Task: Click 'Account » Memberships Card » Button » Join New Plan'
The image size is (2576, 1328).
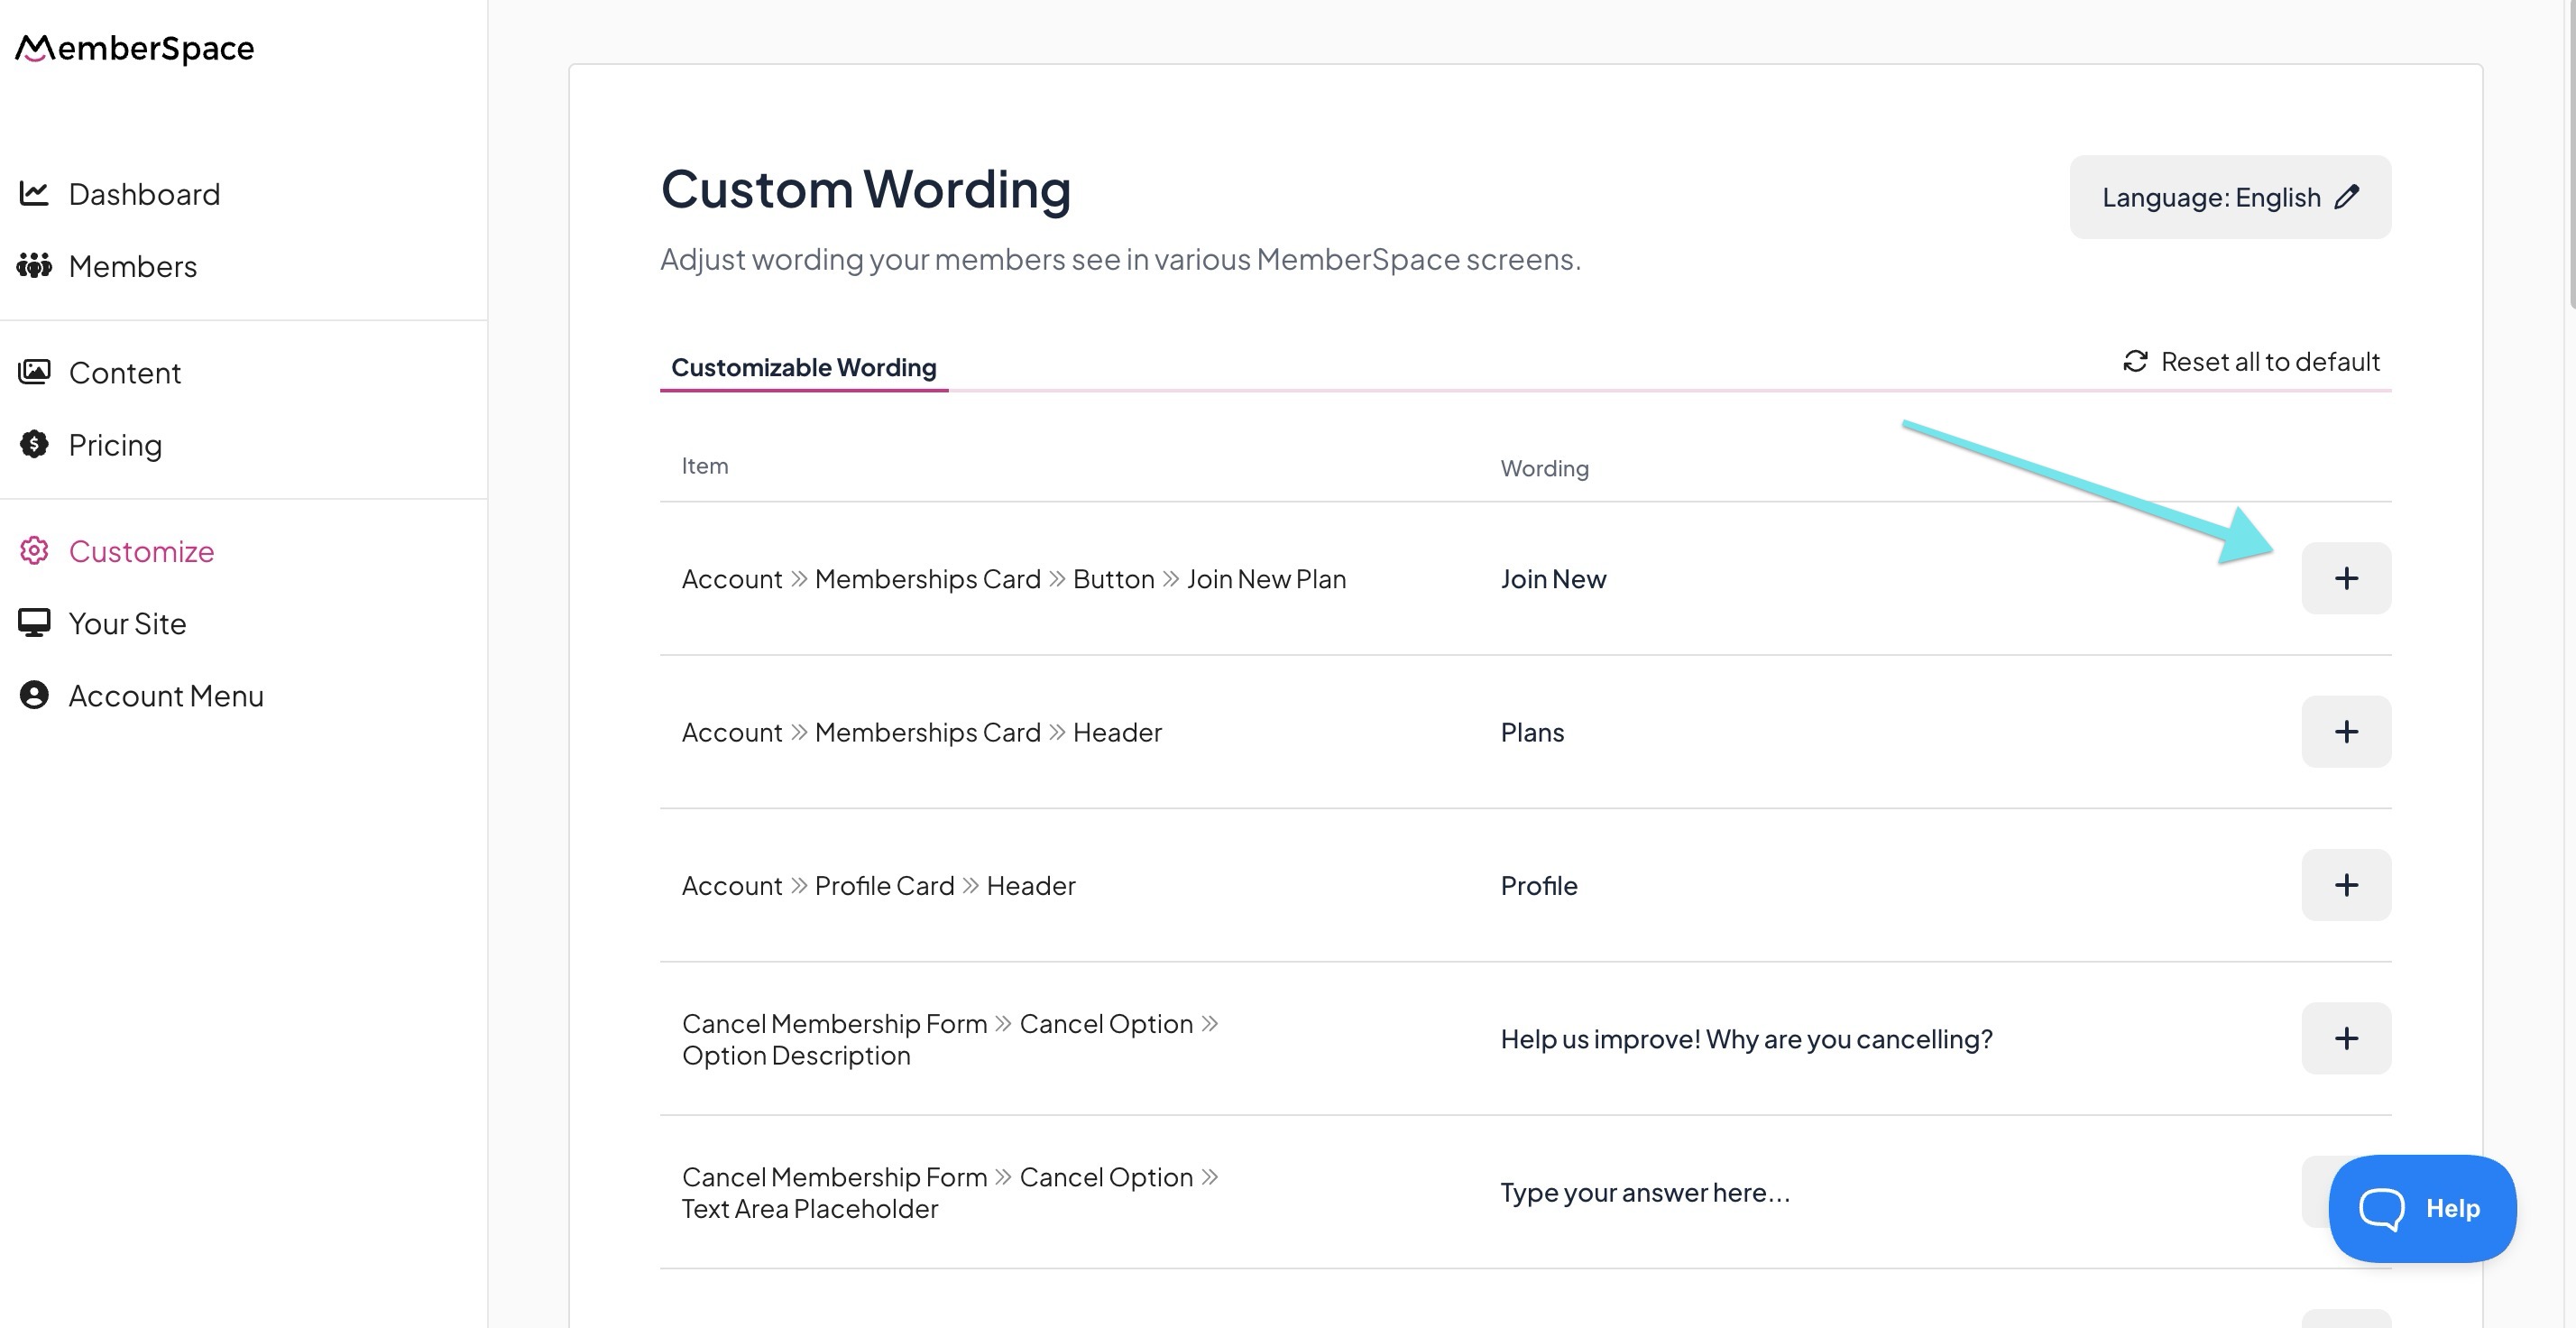Action: (x=1014, y=578)
